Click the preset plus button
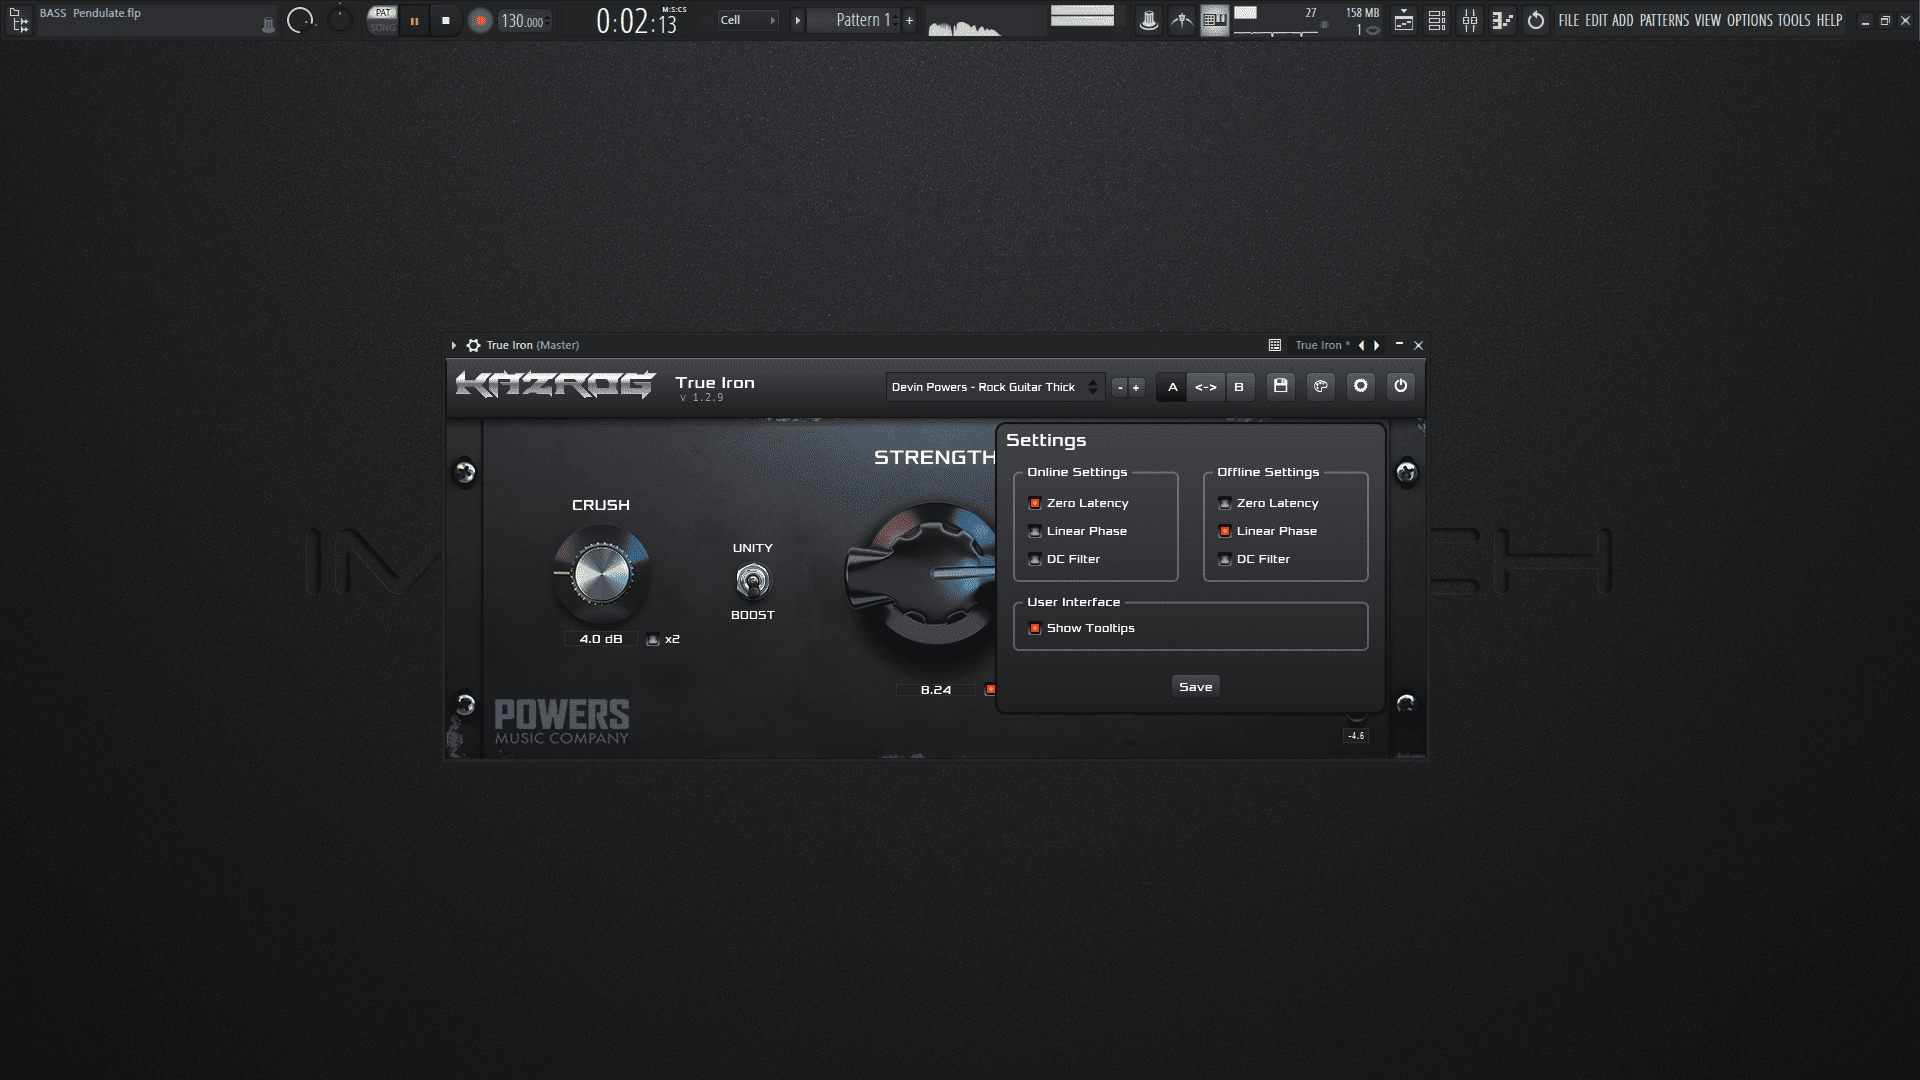The width and height of the screenshot is (1920, 1080). 1136,387
